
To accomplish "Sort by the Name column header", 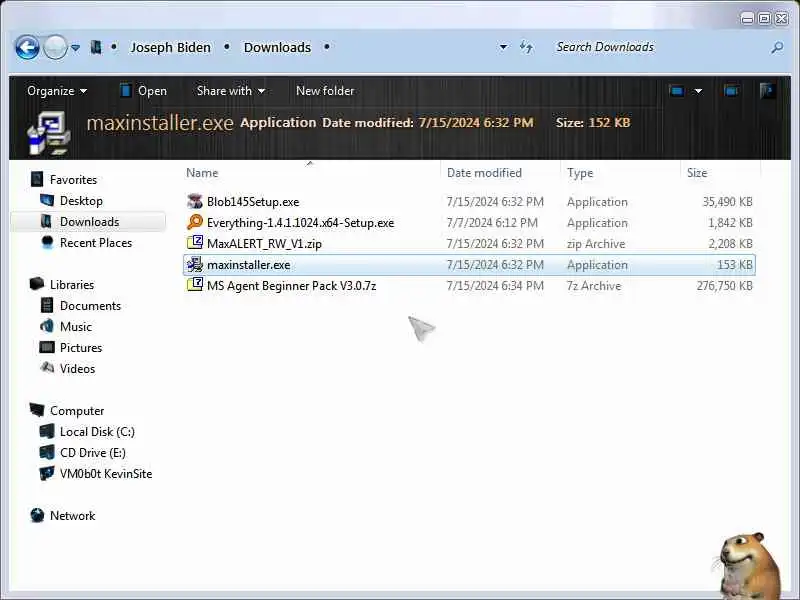I will [311, 173].
